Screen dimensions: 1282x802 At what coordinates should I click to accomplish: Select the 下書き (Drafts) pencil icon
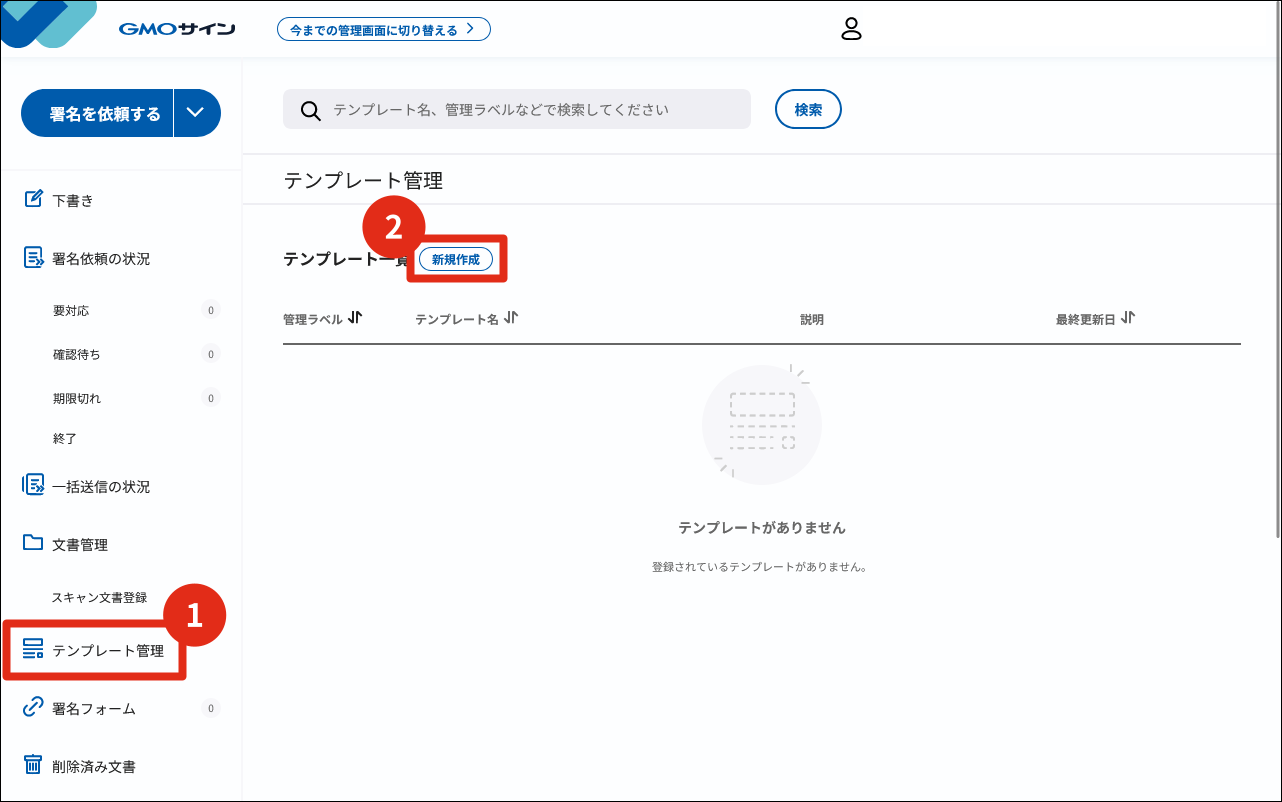[x=31, y=199]
